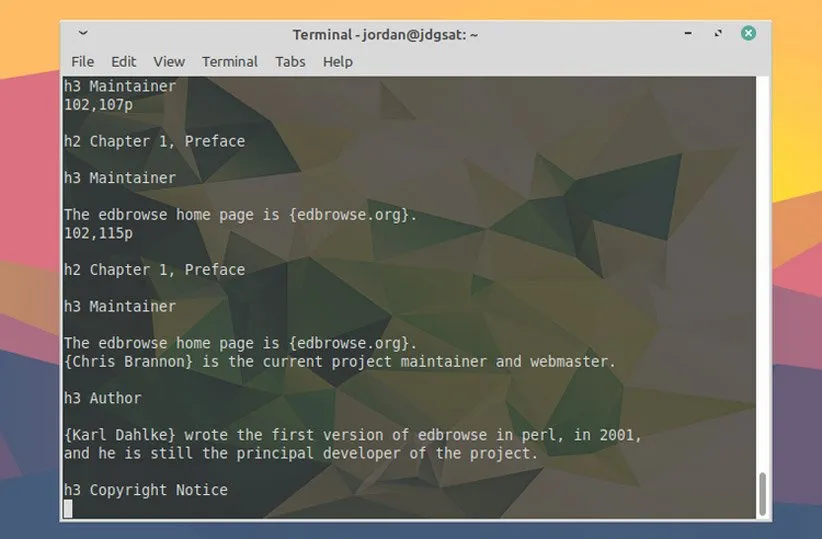Click the terminal cursor block at prompt
This screenshot has width=822, height=539.
[68, 509]
